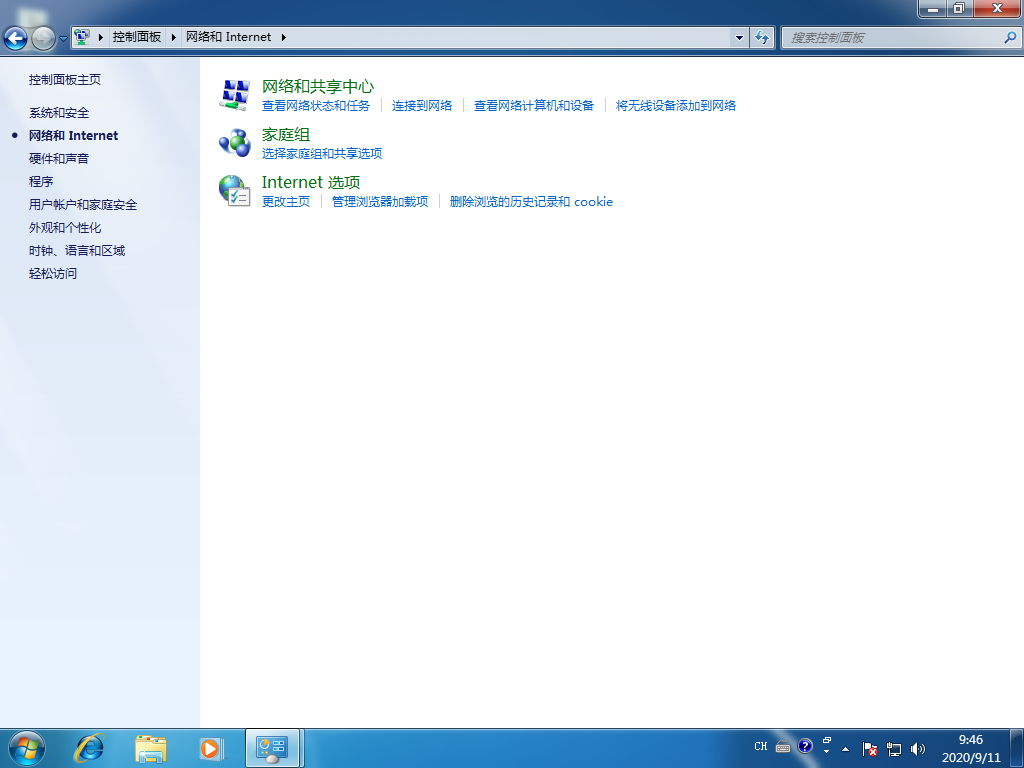Click the network status tray icon

point(894,748)
